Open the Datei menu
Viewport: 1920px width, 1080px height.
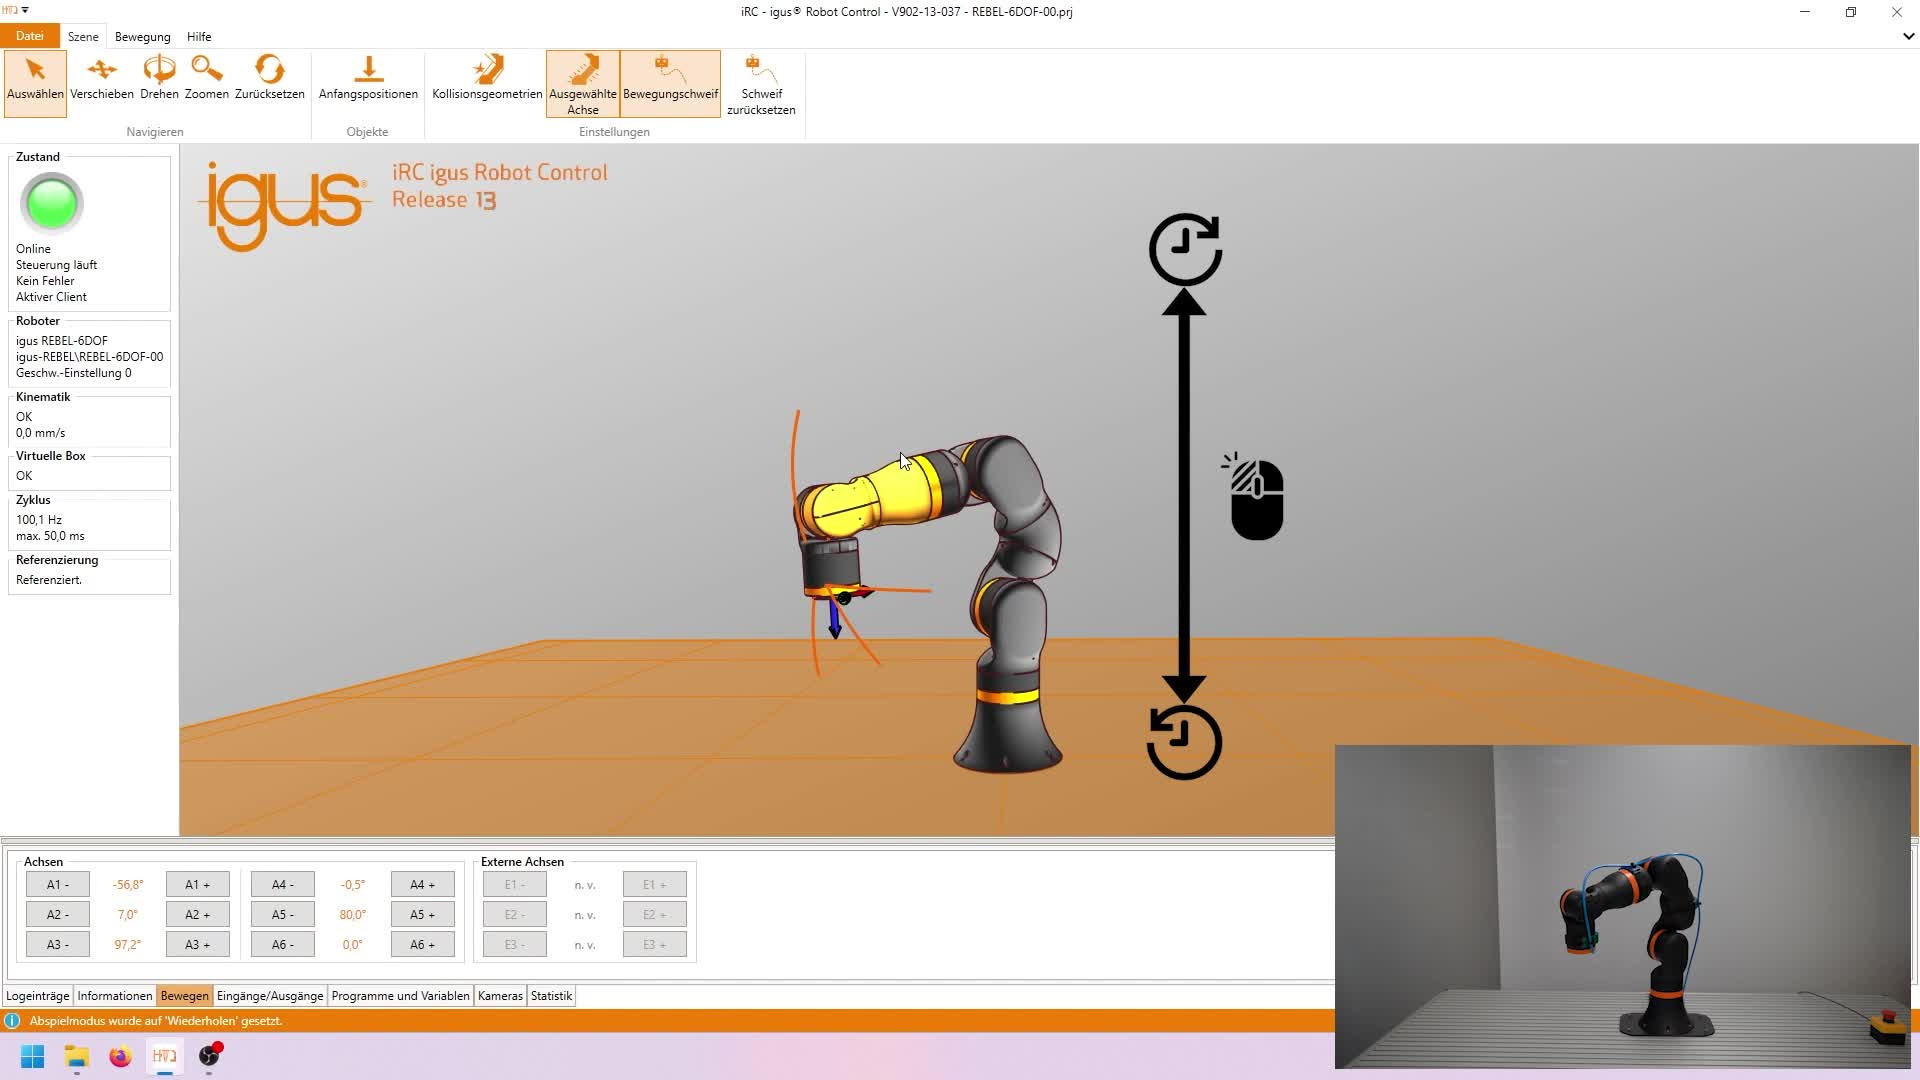click(30, 36)
